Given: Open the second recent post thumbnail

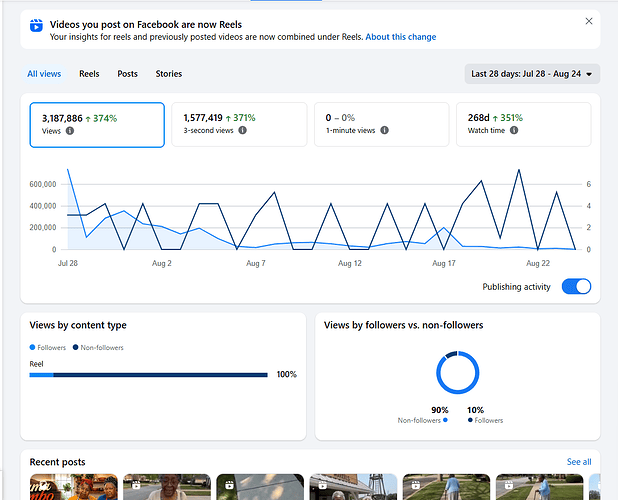Looking at the screenshot, I should tap(167, 487).
